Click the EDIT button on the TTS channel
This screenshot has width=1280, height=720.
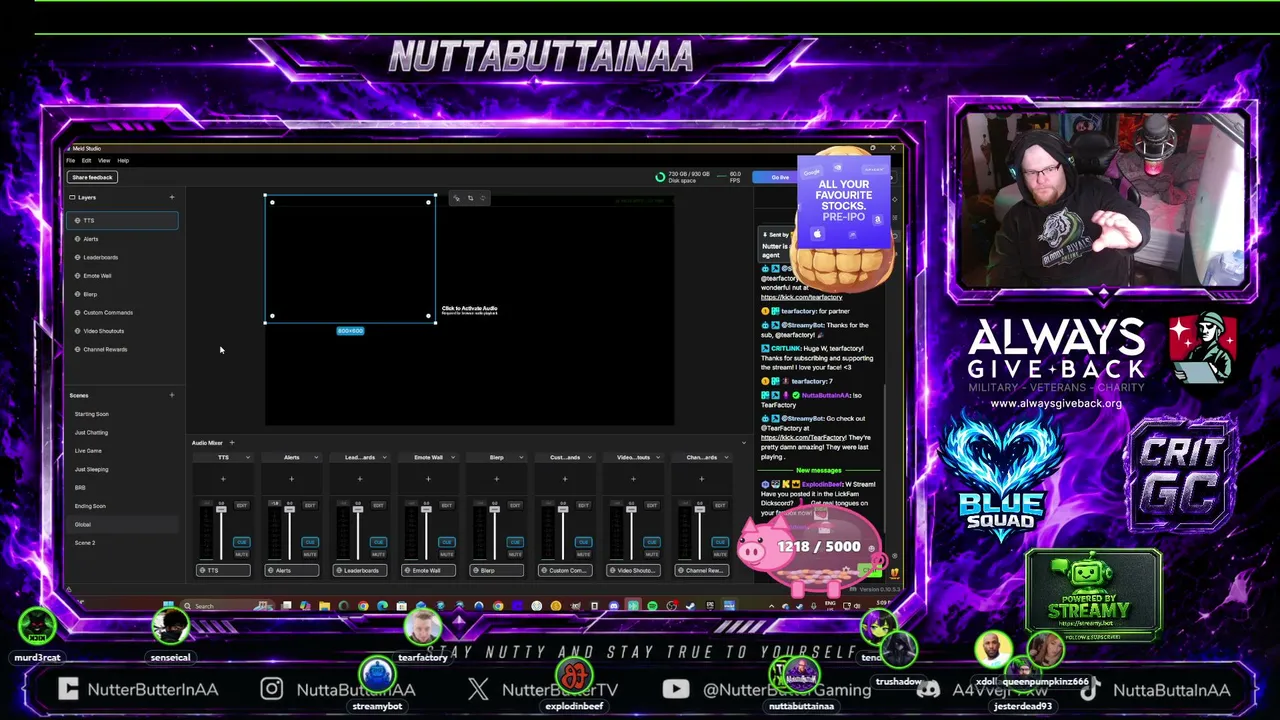(241, 505)
